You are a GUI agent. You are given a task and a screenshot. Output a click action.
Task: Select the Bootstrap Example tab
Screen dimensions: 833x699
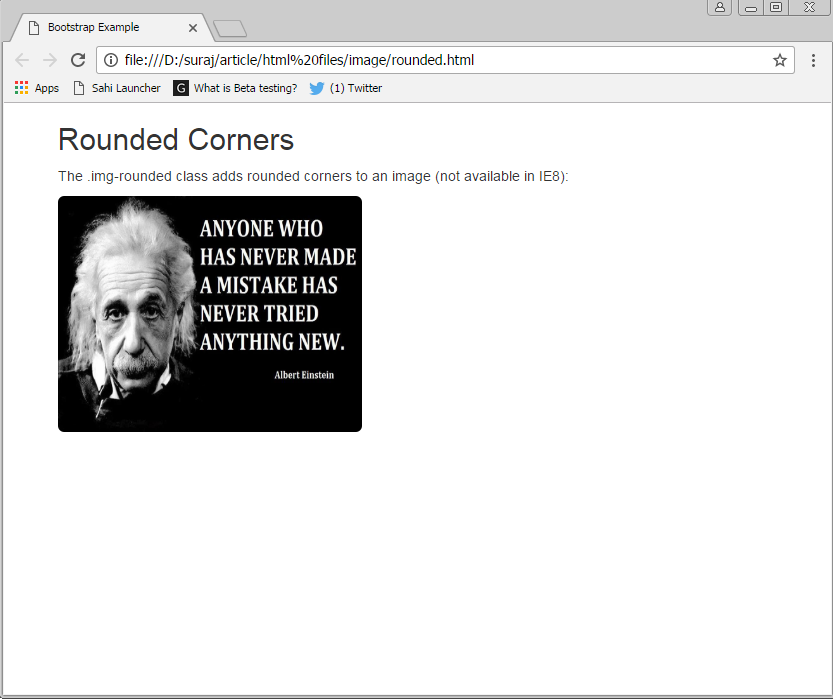[x=112, y=28]
